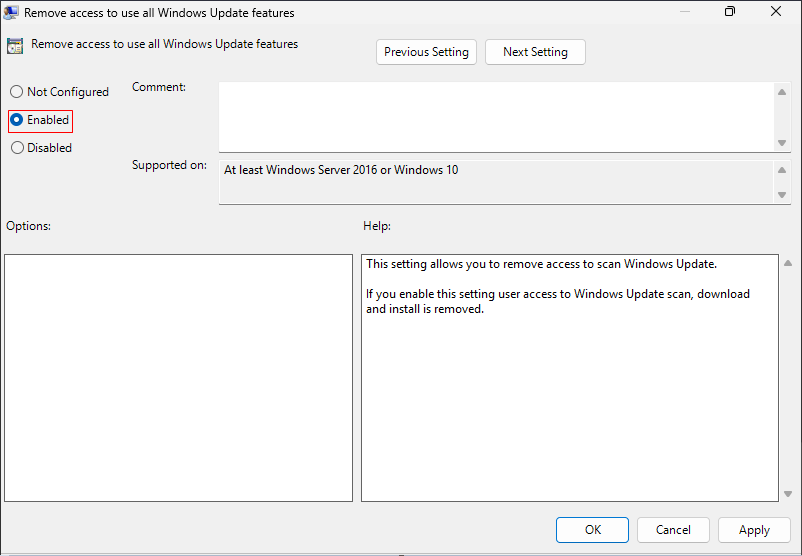Apply the policy changes
802x556 pixels.
pos(754,530)
